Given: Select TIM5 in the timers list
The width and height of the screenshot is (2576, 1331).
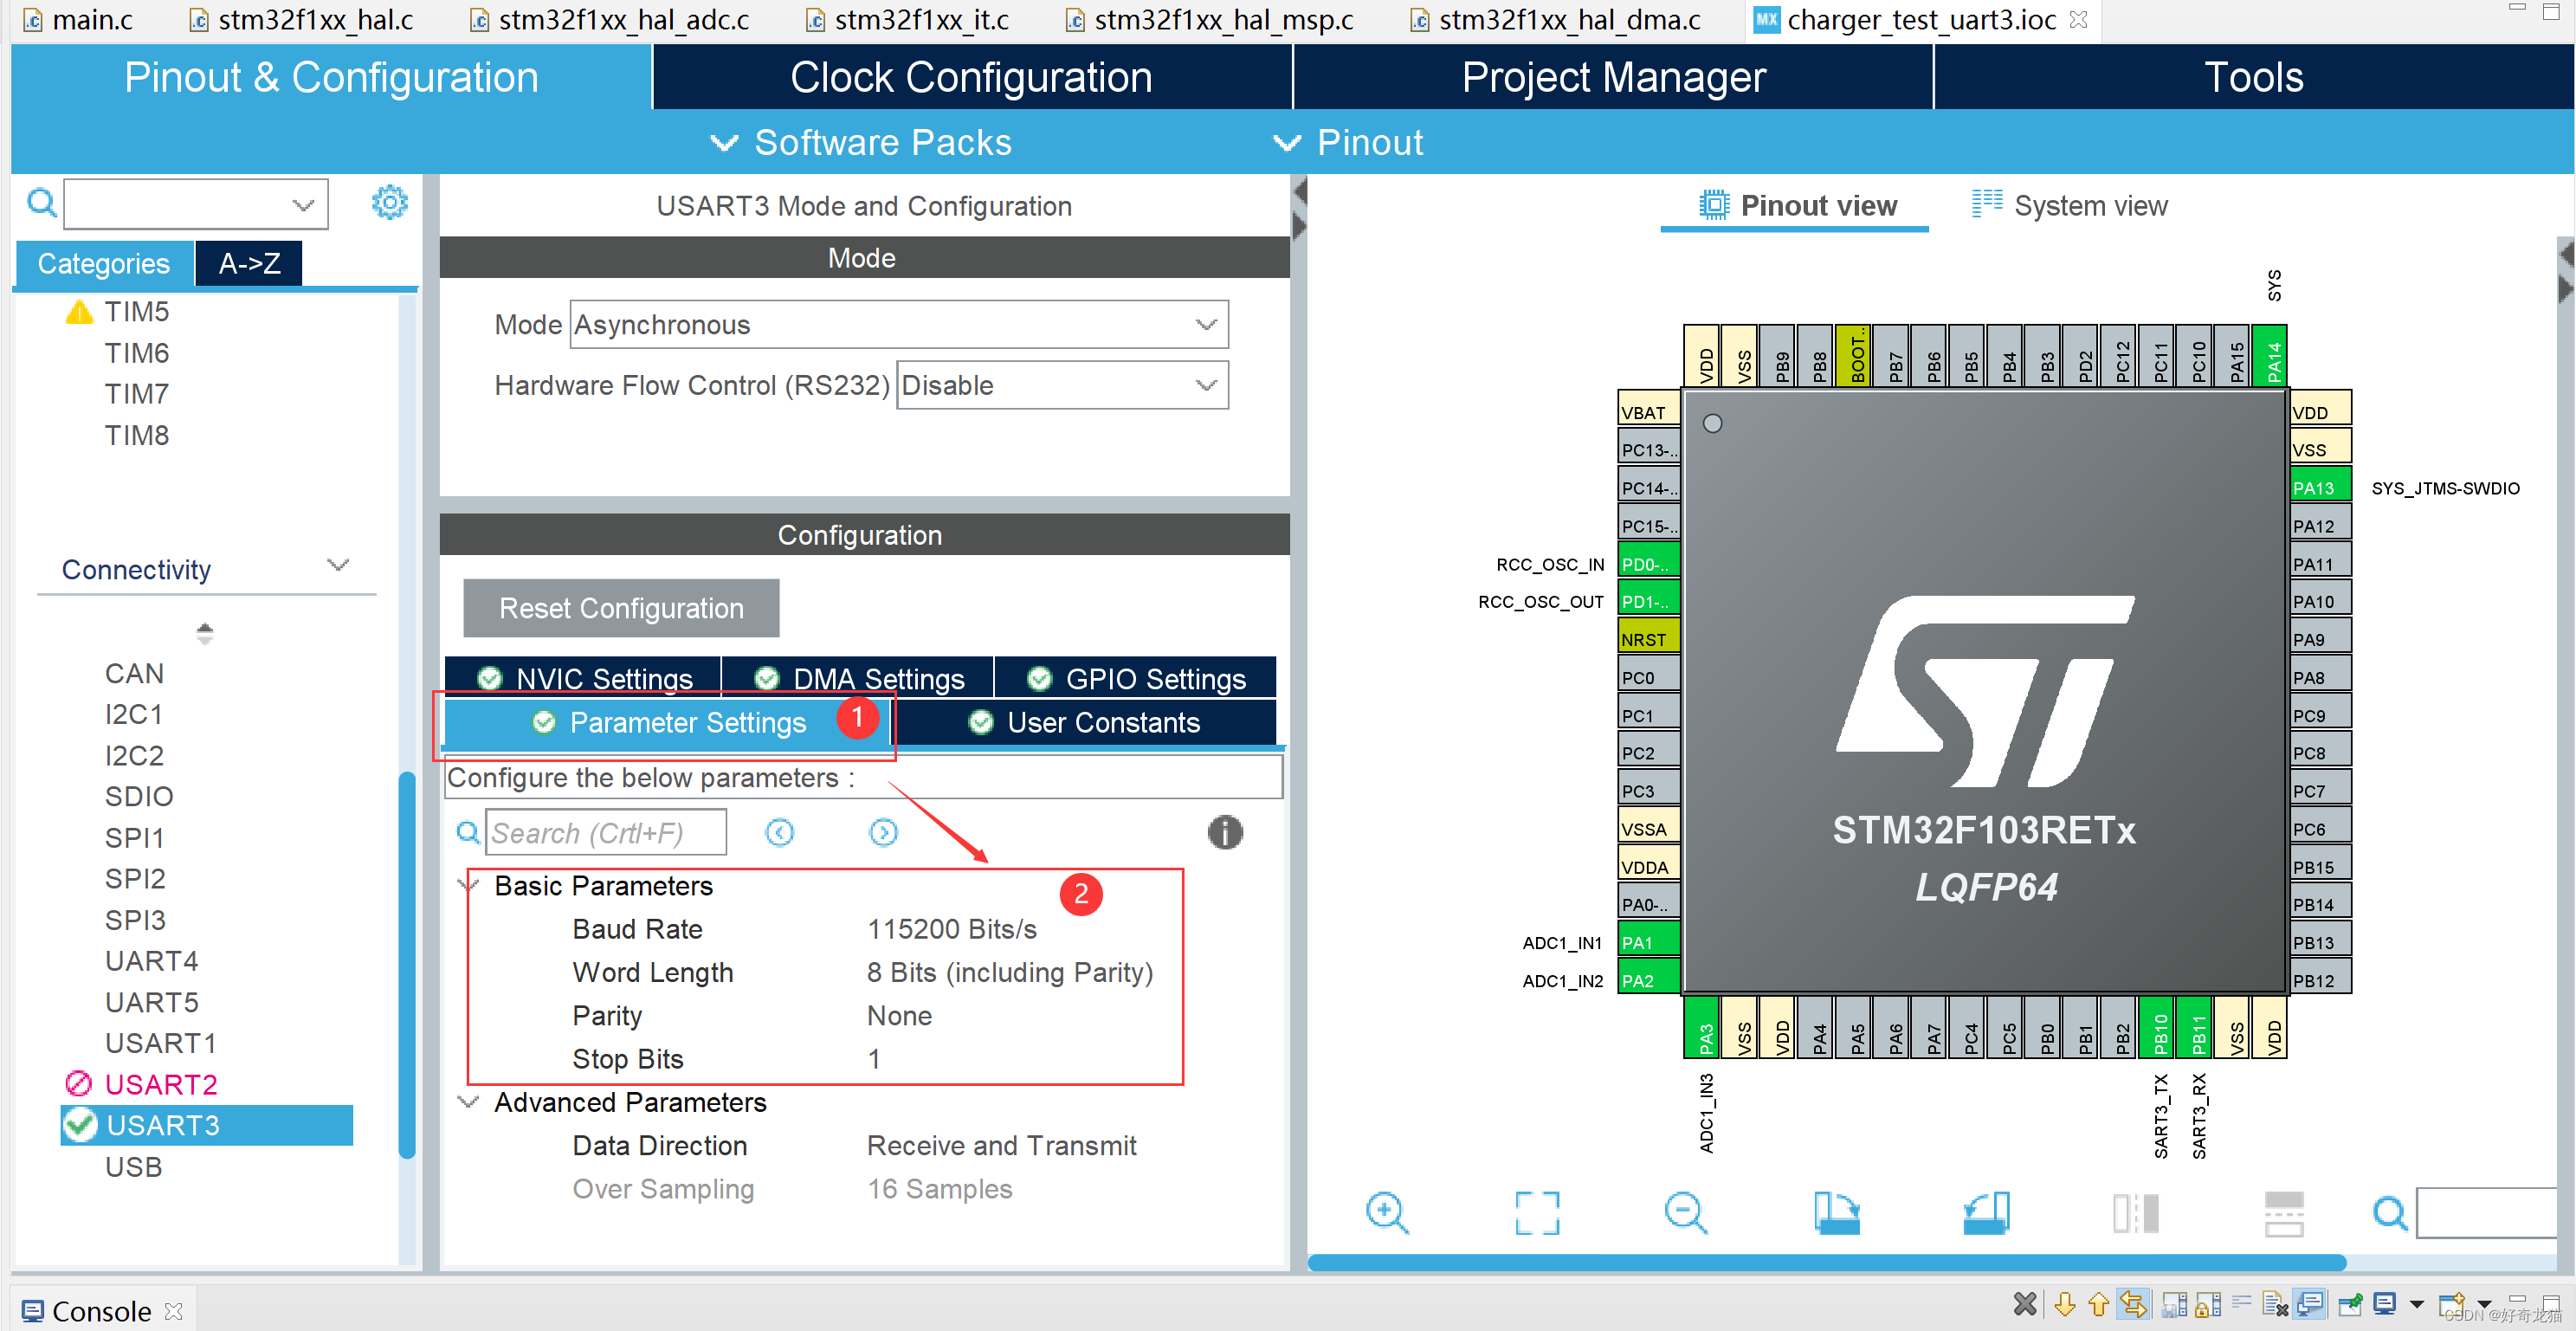Looking at the screenshot, I should (136, 311).
